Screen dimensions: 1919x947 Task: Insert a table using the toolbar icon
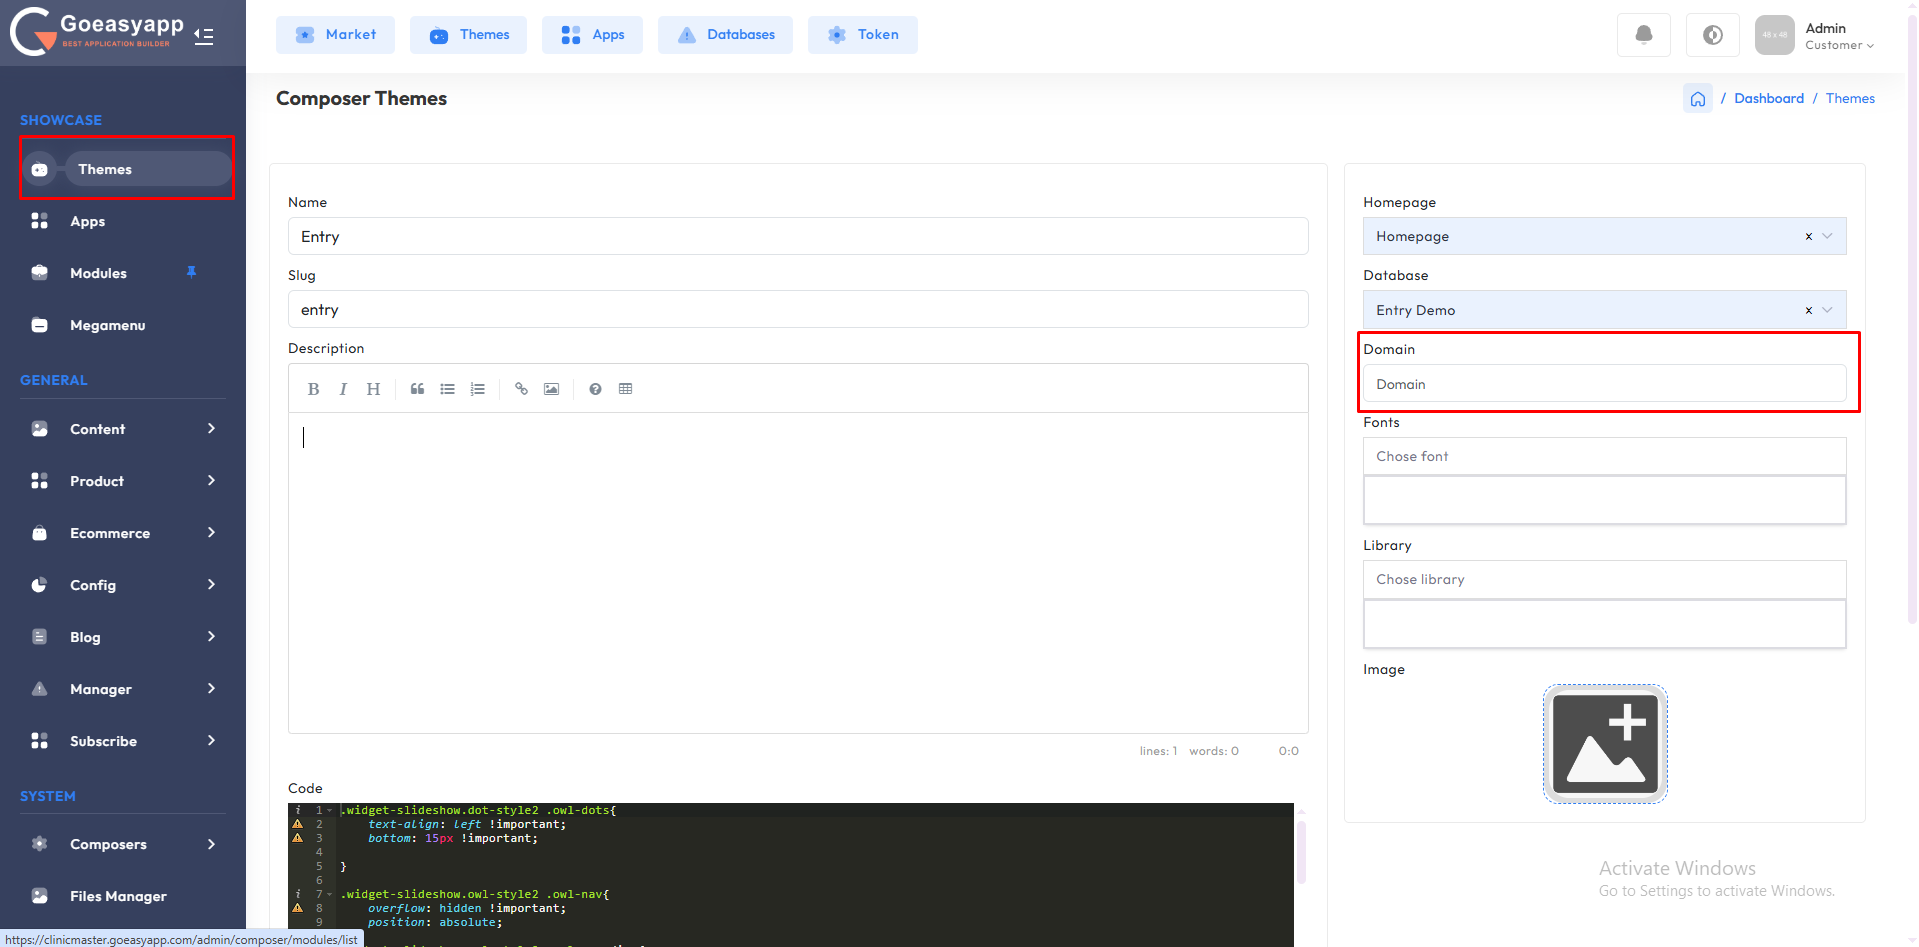pyautogui.click(x=625, y=389)
